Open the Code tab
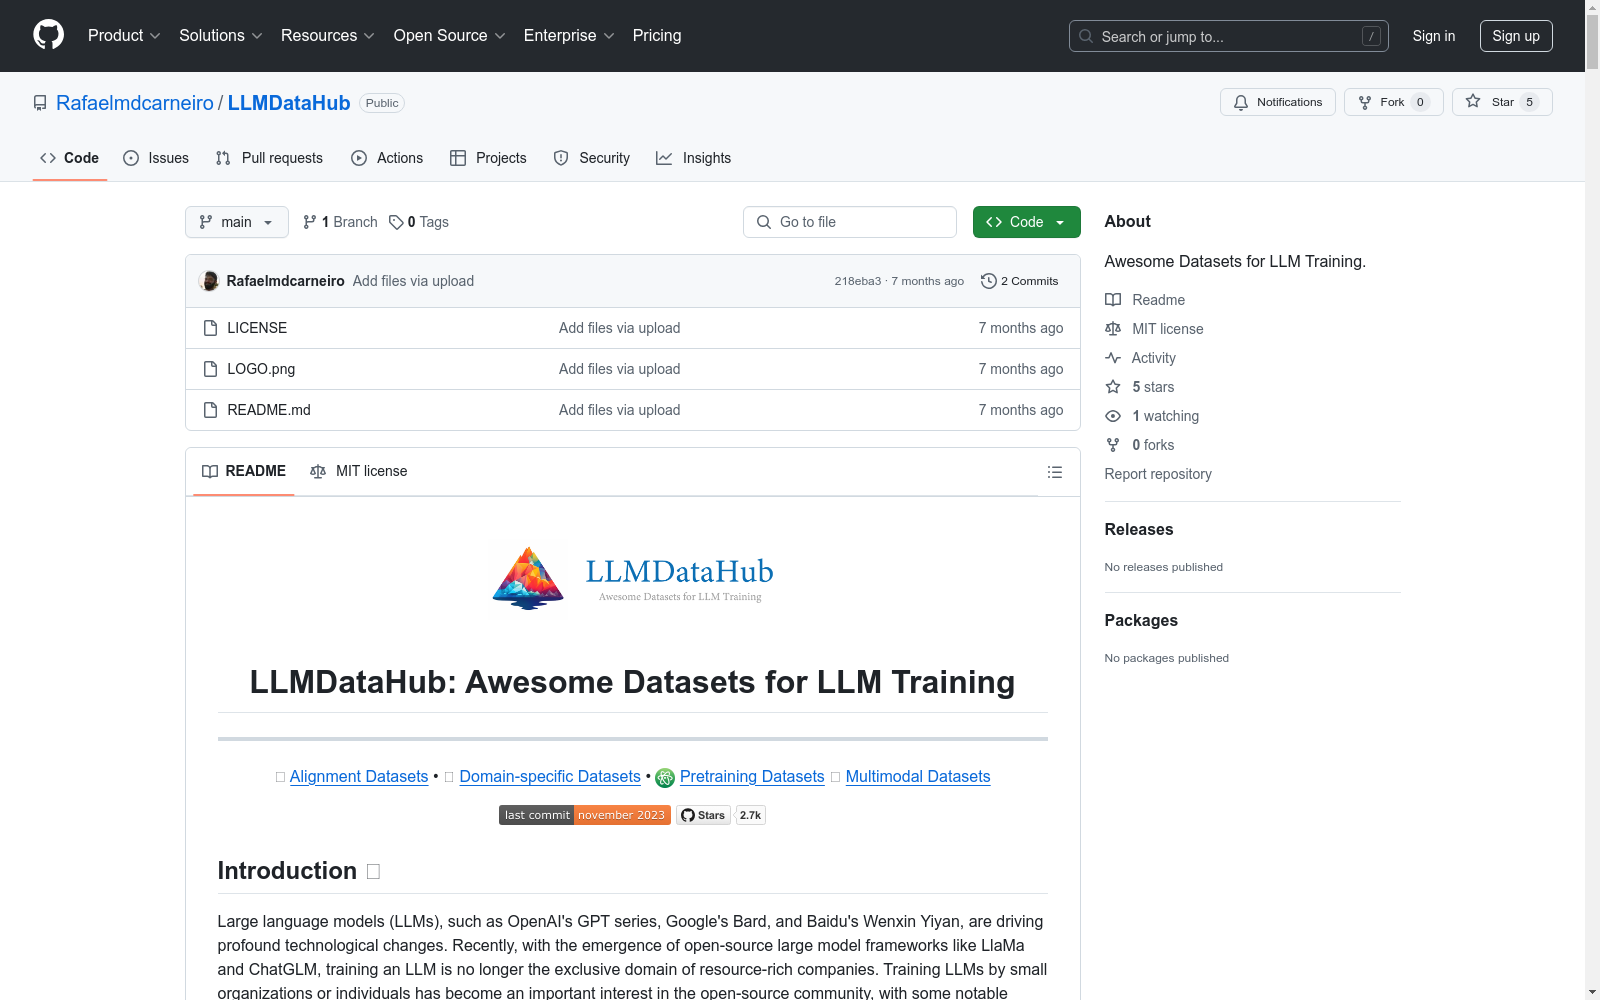The width and height of the screenshot is (1600, 1000). tap(70, 158)
